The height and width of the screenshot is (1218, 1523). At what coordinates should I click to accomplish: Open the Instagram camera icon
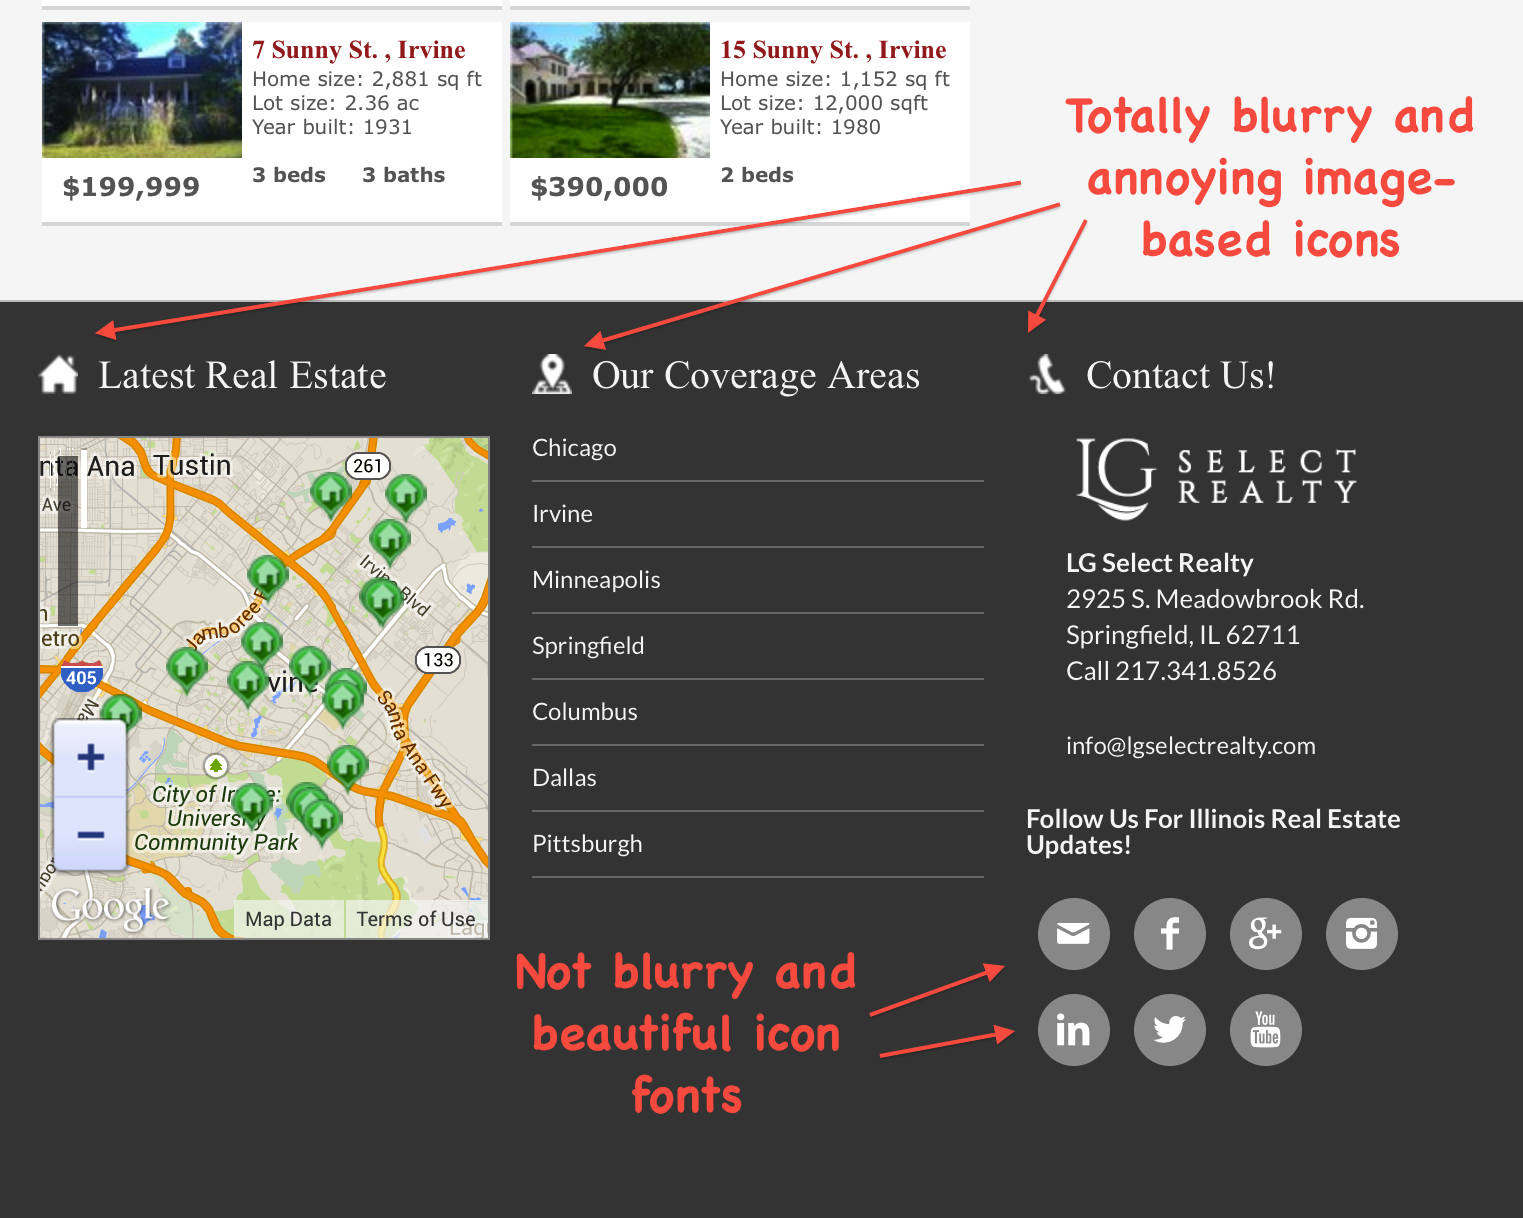click(1361, 934)
